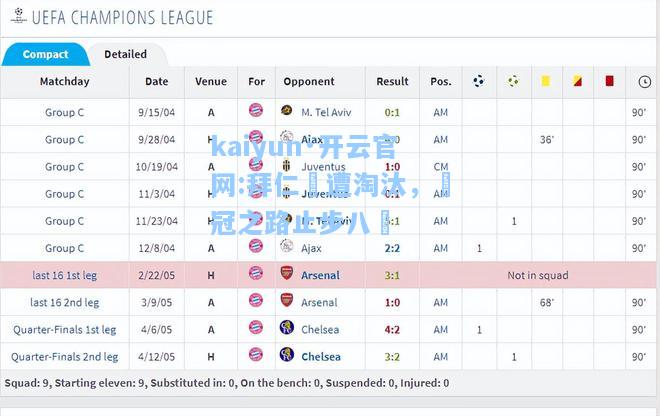This screenshot has width=660, height=416.
Task: Click the yellow card column header icon
Action: click(x=546, y=81)
